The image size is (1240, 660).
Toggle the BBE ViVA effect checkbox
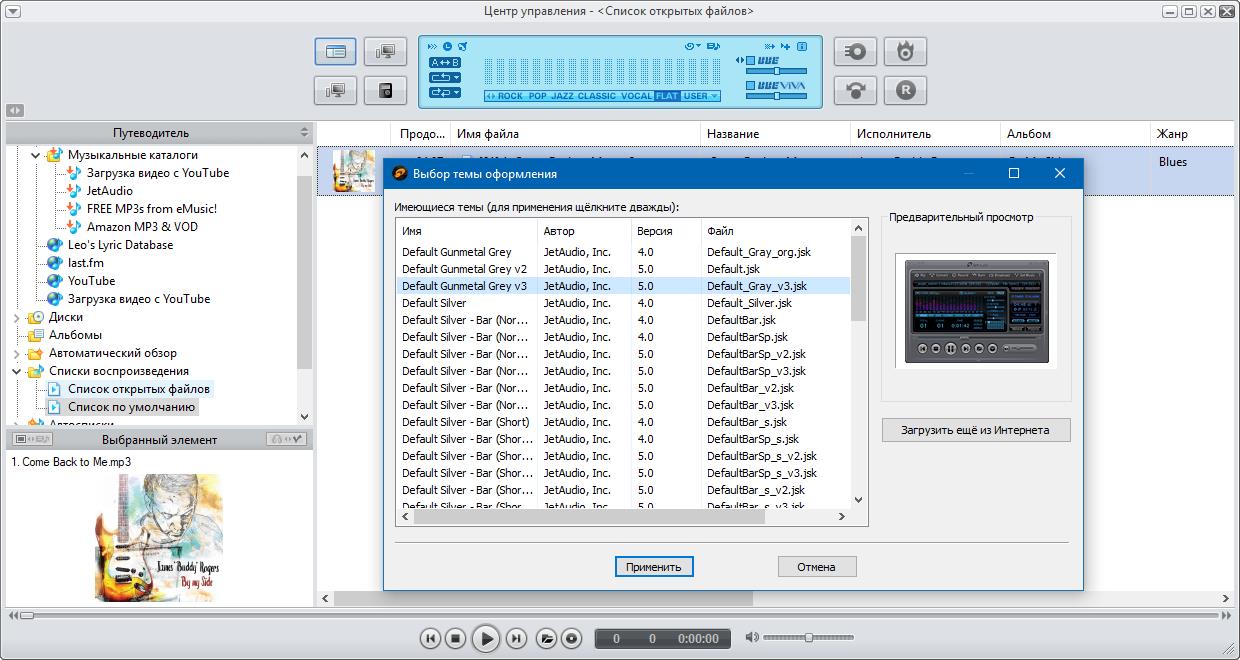[x=750, y=86]
